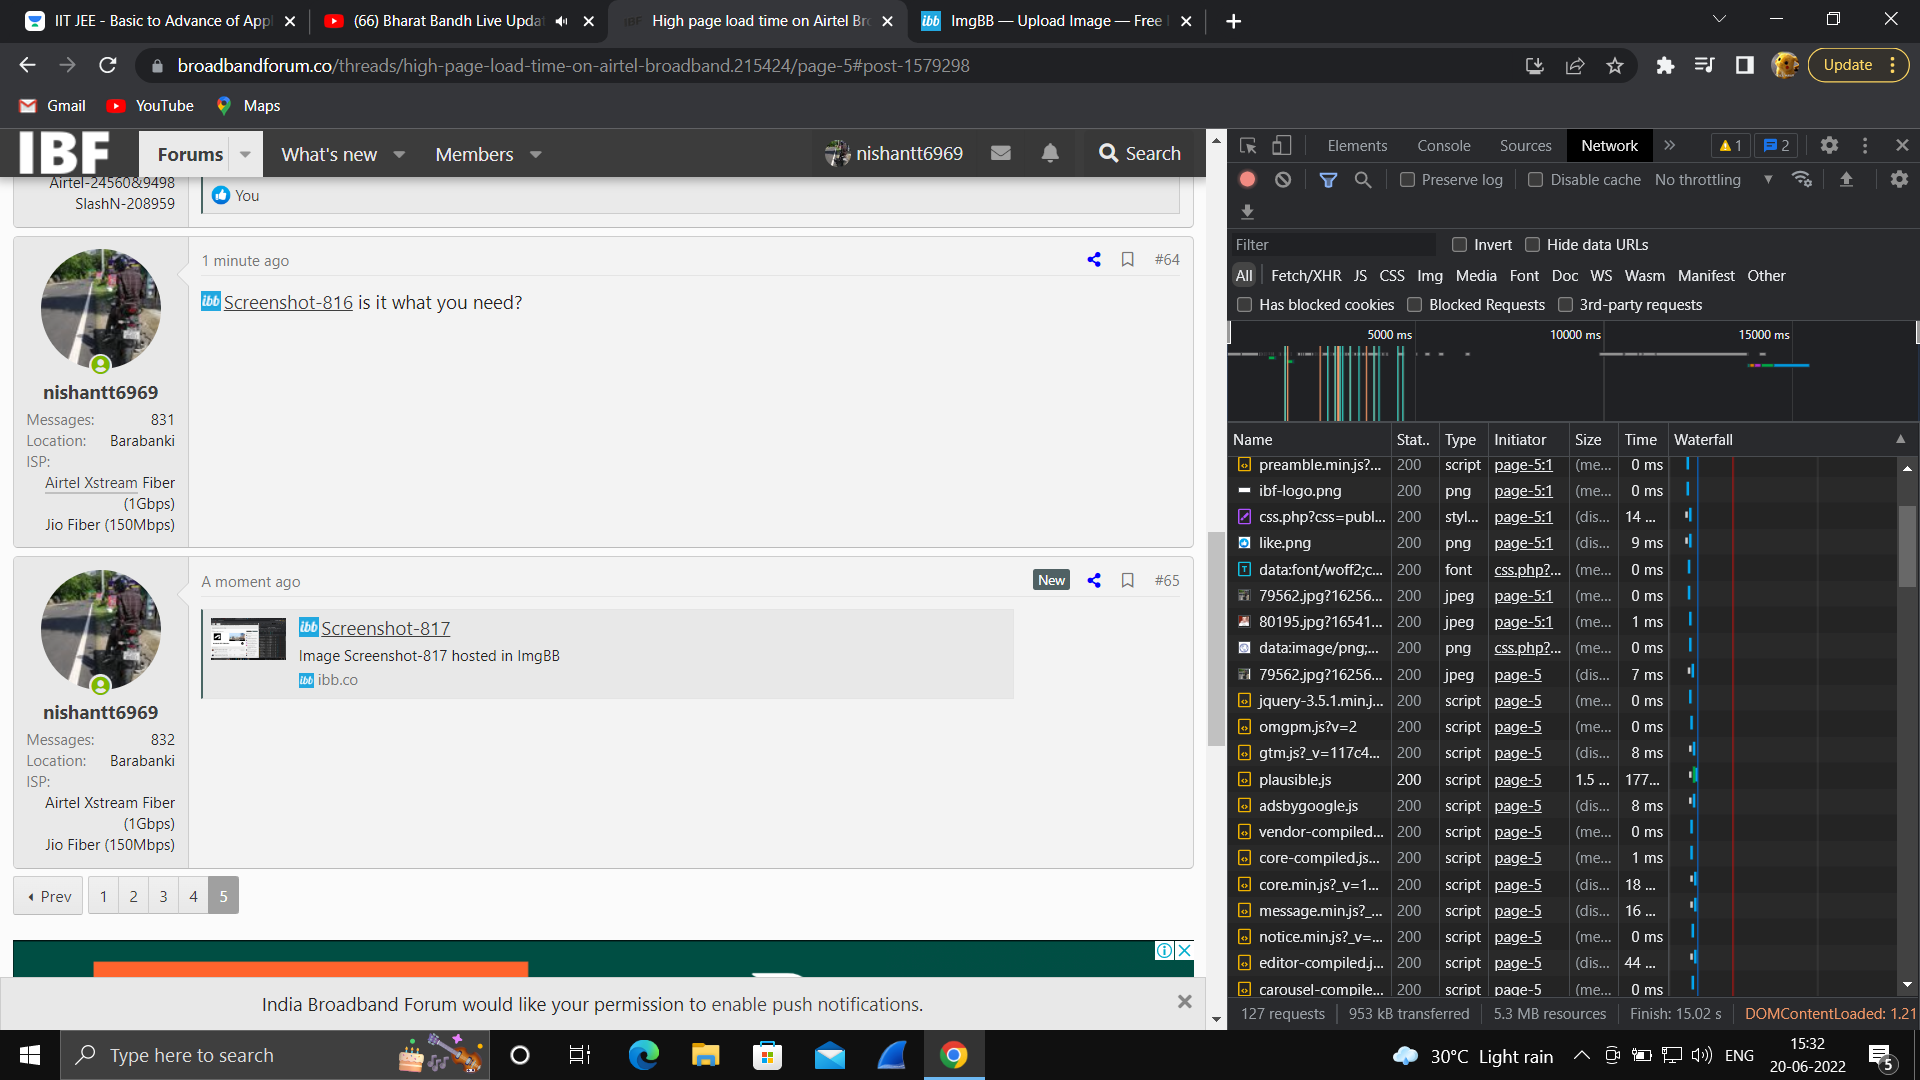The width and height of the screenshot is (1920, 1080).
Task: Share post #65 using the share icon
Action: pyautogui.click(x=1094, y=581)
